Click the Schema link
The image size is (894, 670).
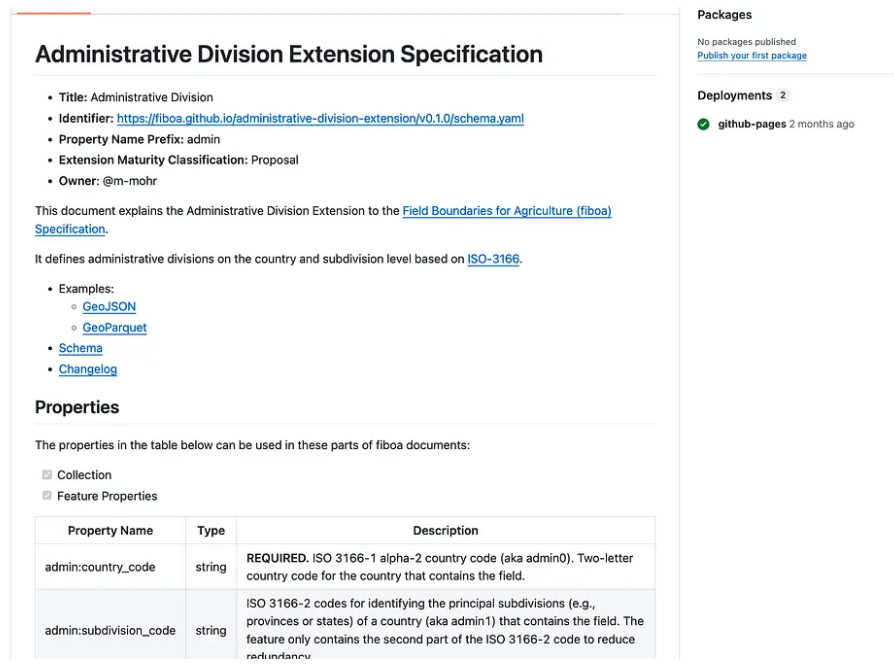80,349
